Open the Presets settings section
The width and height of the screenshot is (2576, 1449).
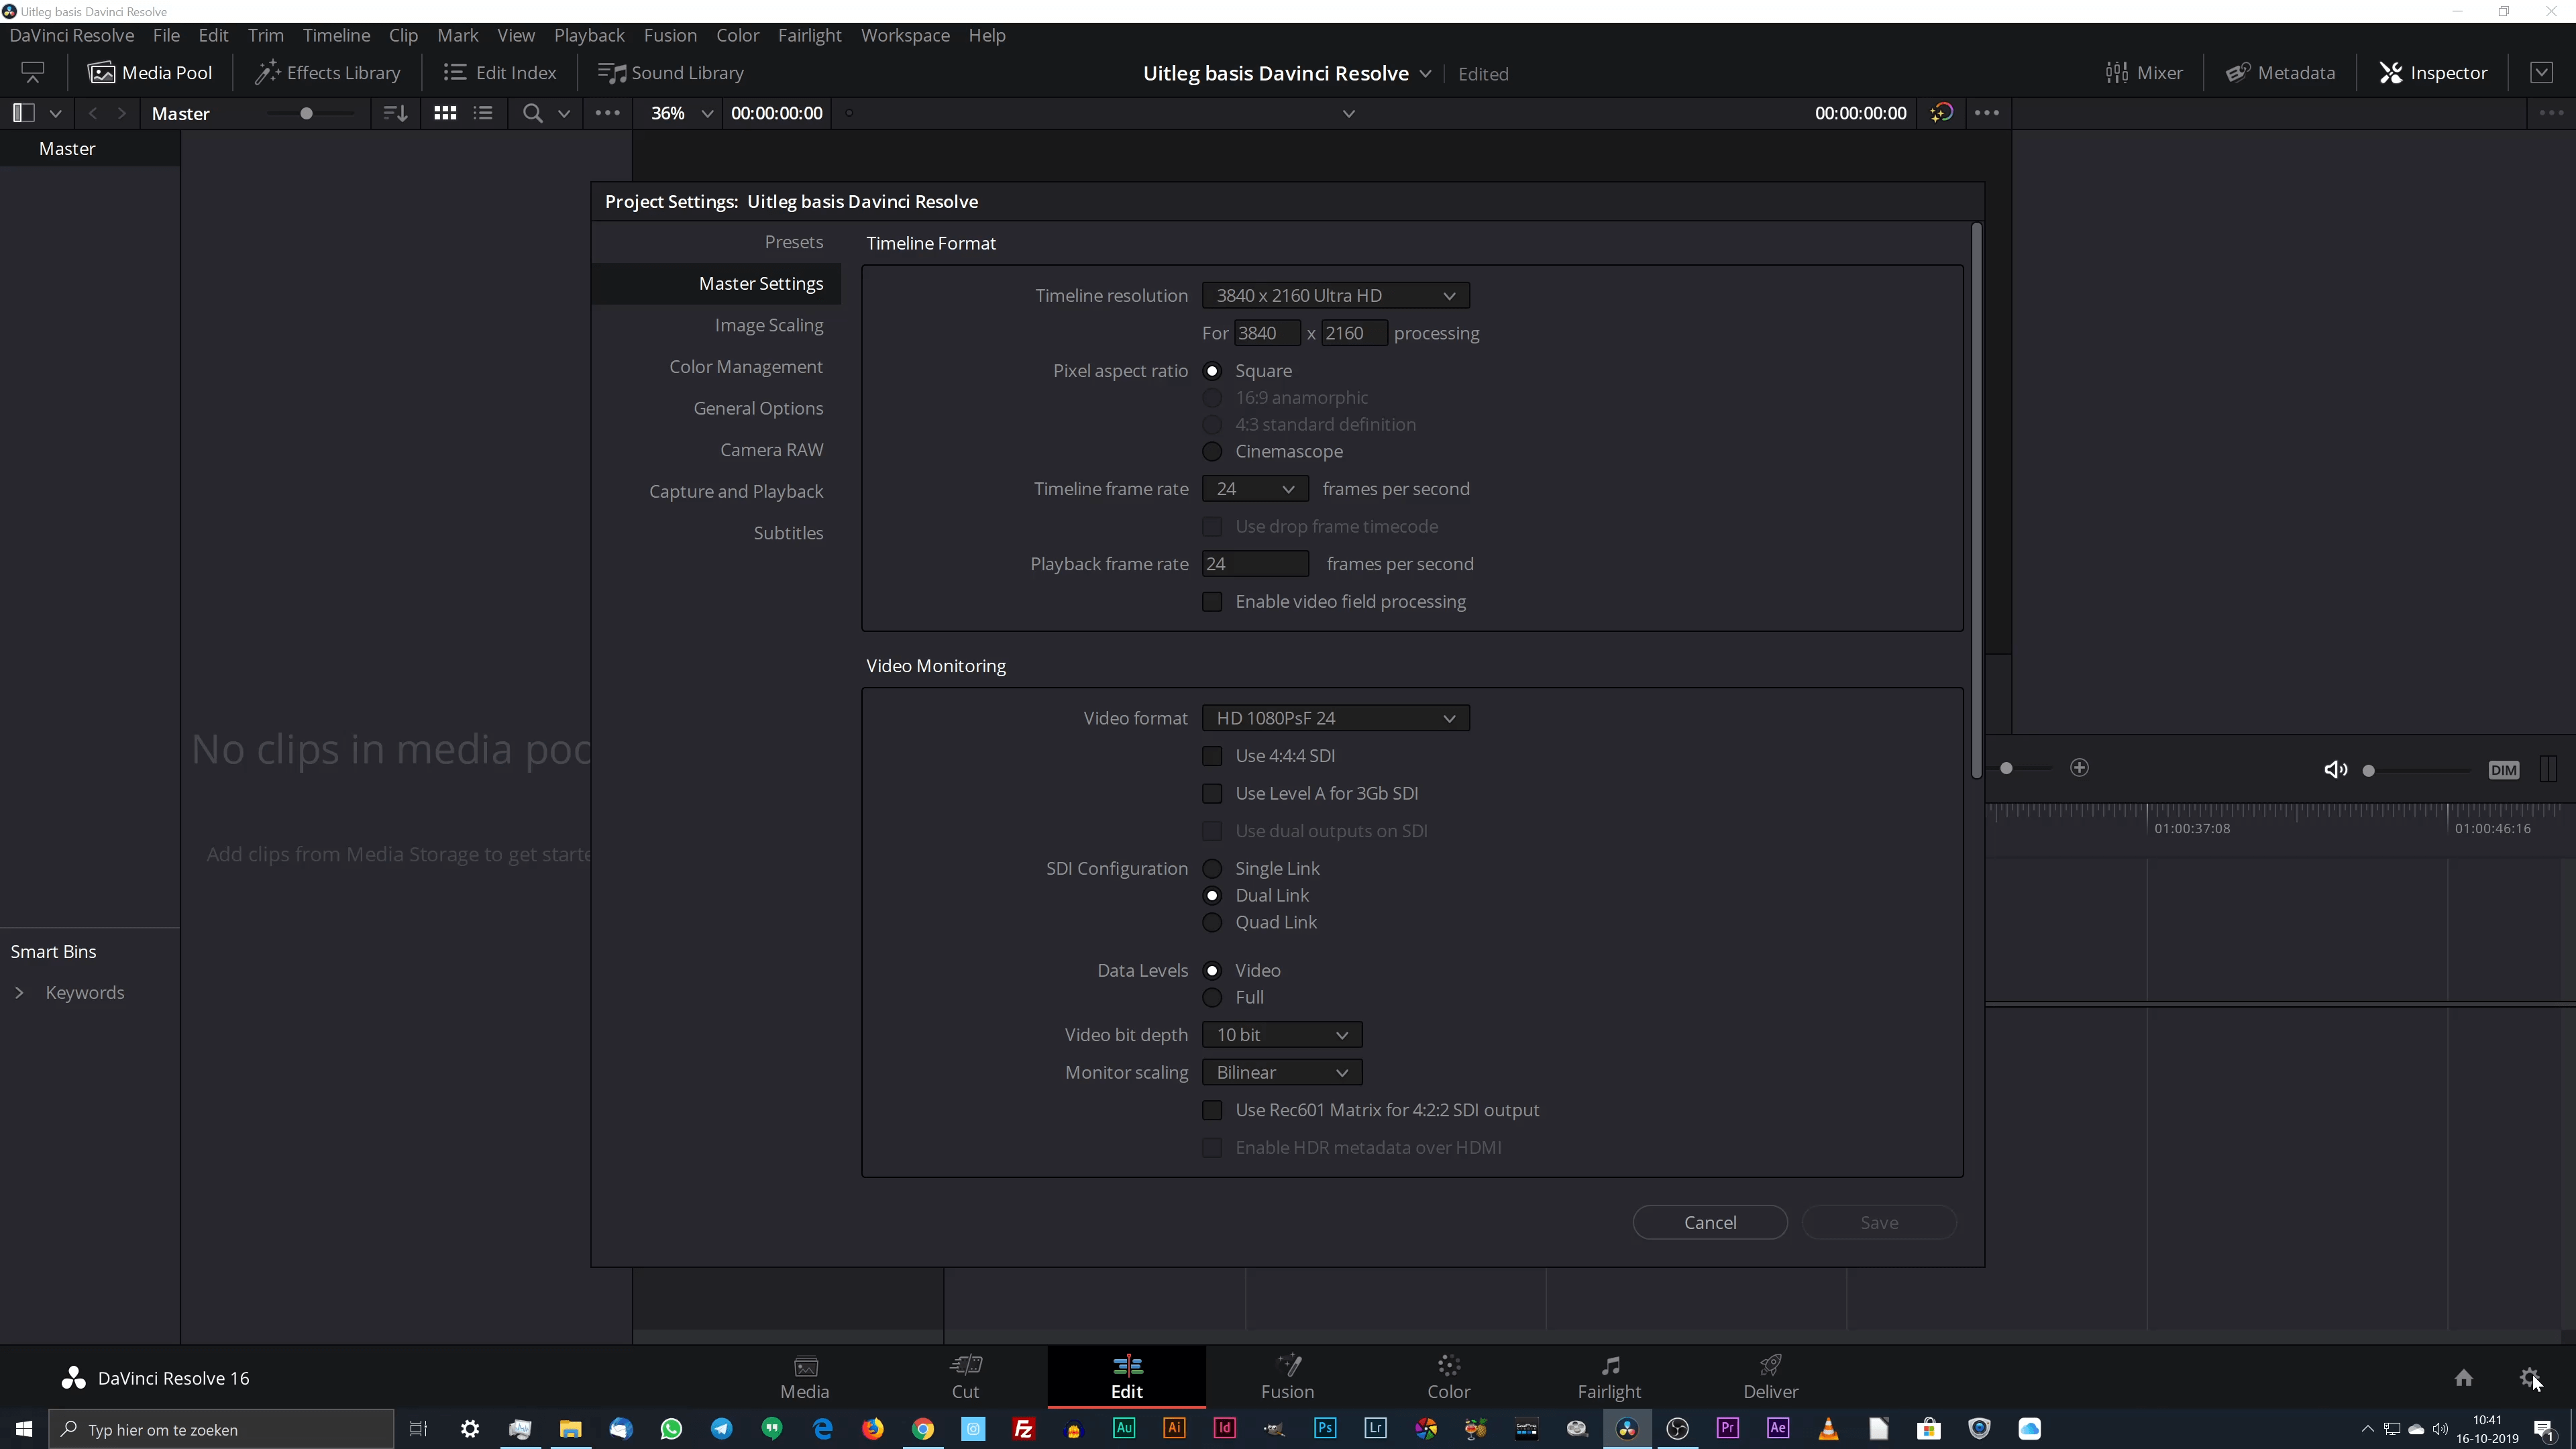click(793, 242)
